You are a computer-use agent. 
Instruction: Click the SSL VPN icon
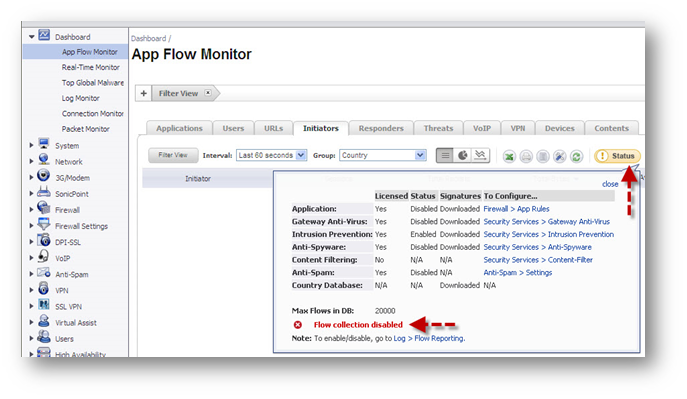(x=43, y=304)
